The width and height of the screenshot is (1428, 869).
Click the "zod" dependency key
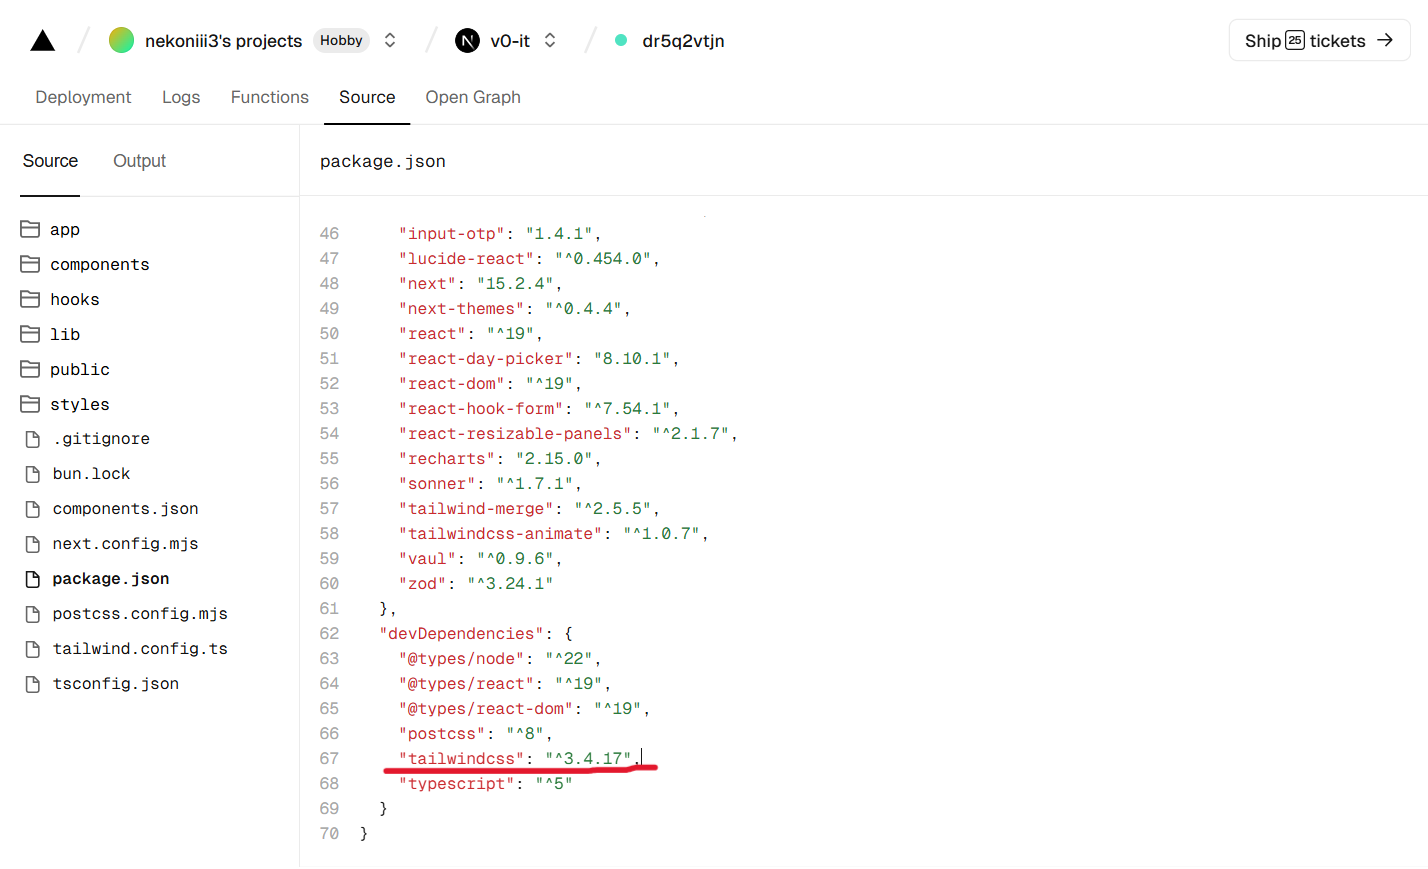tap(422, 584)
